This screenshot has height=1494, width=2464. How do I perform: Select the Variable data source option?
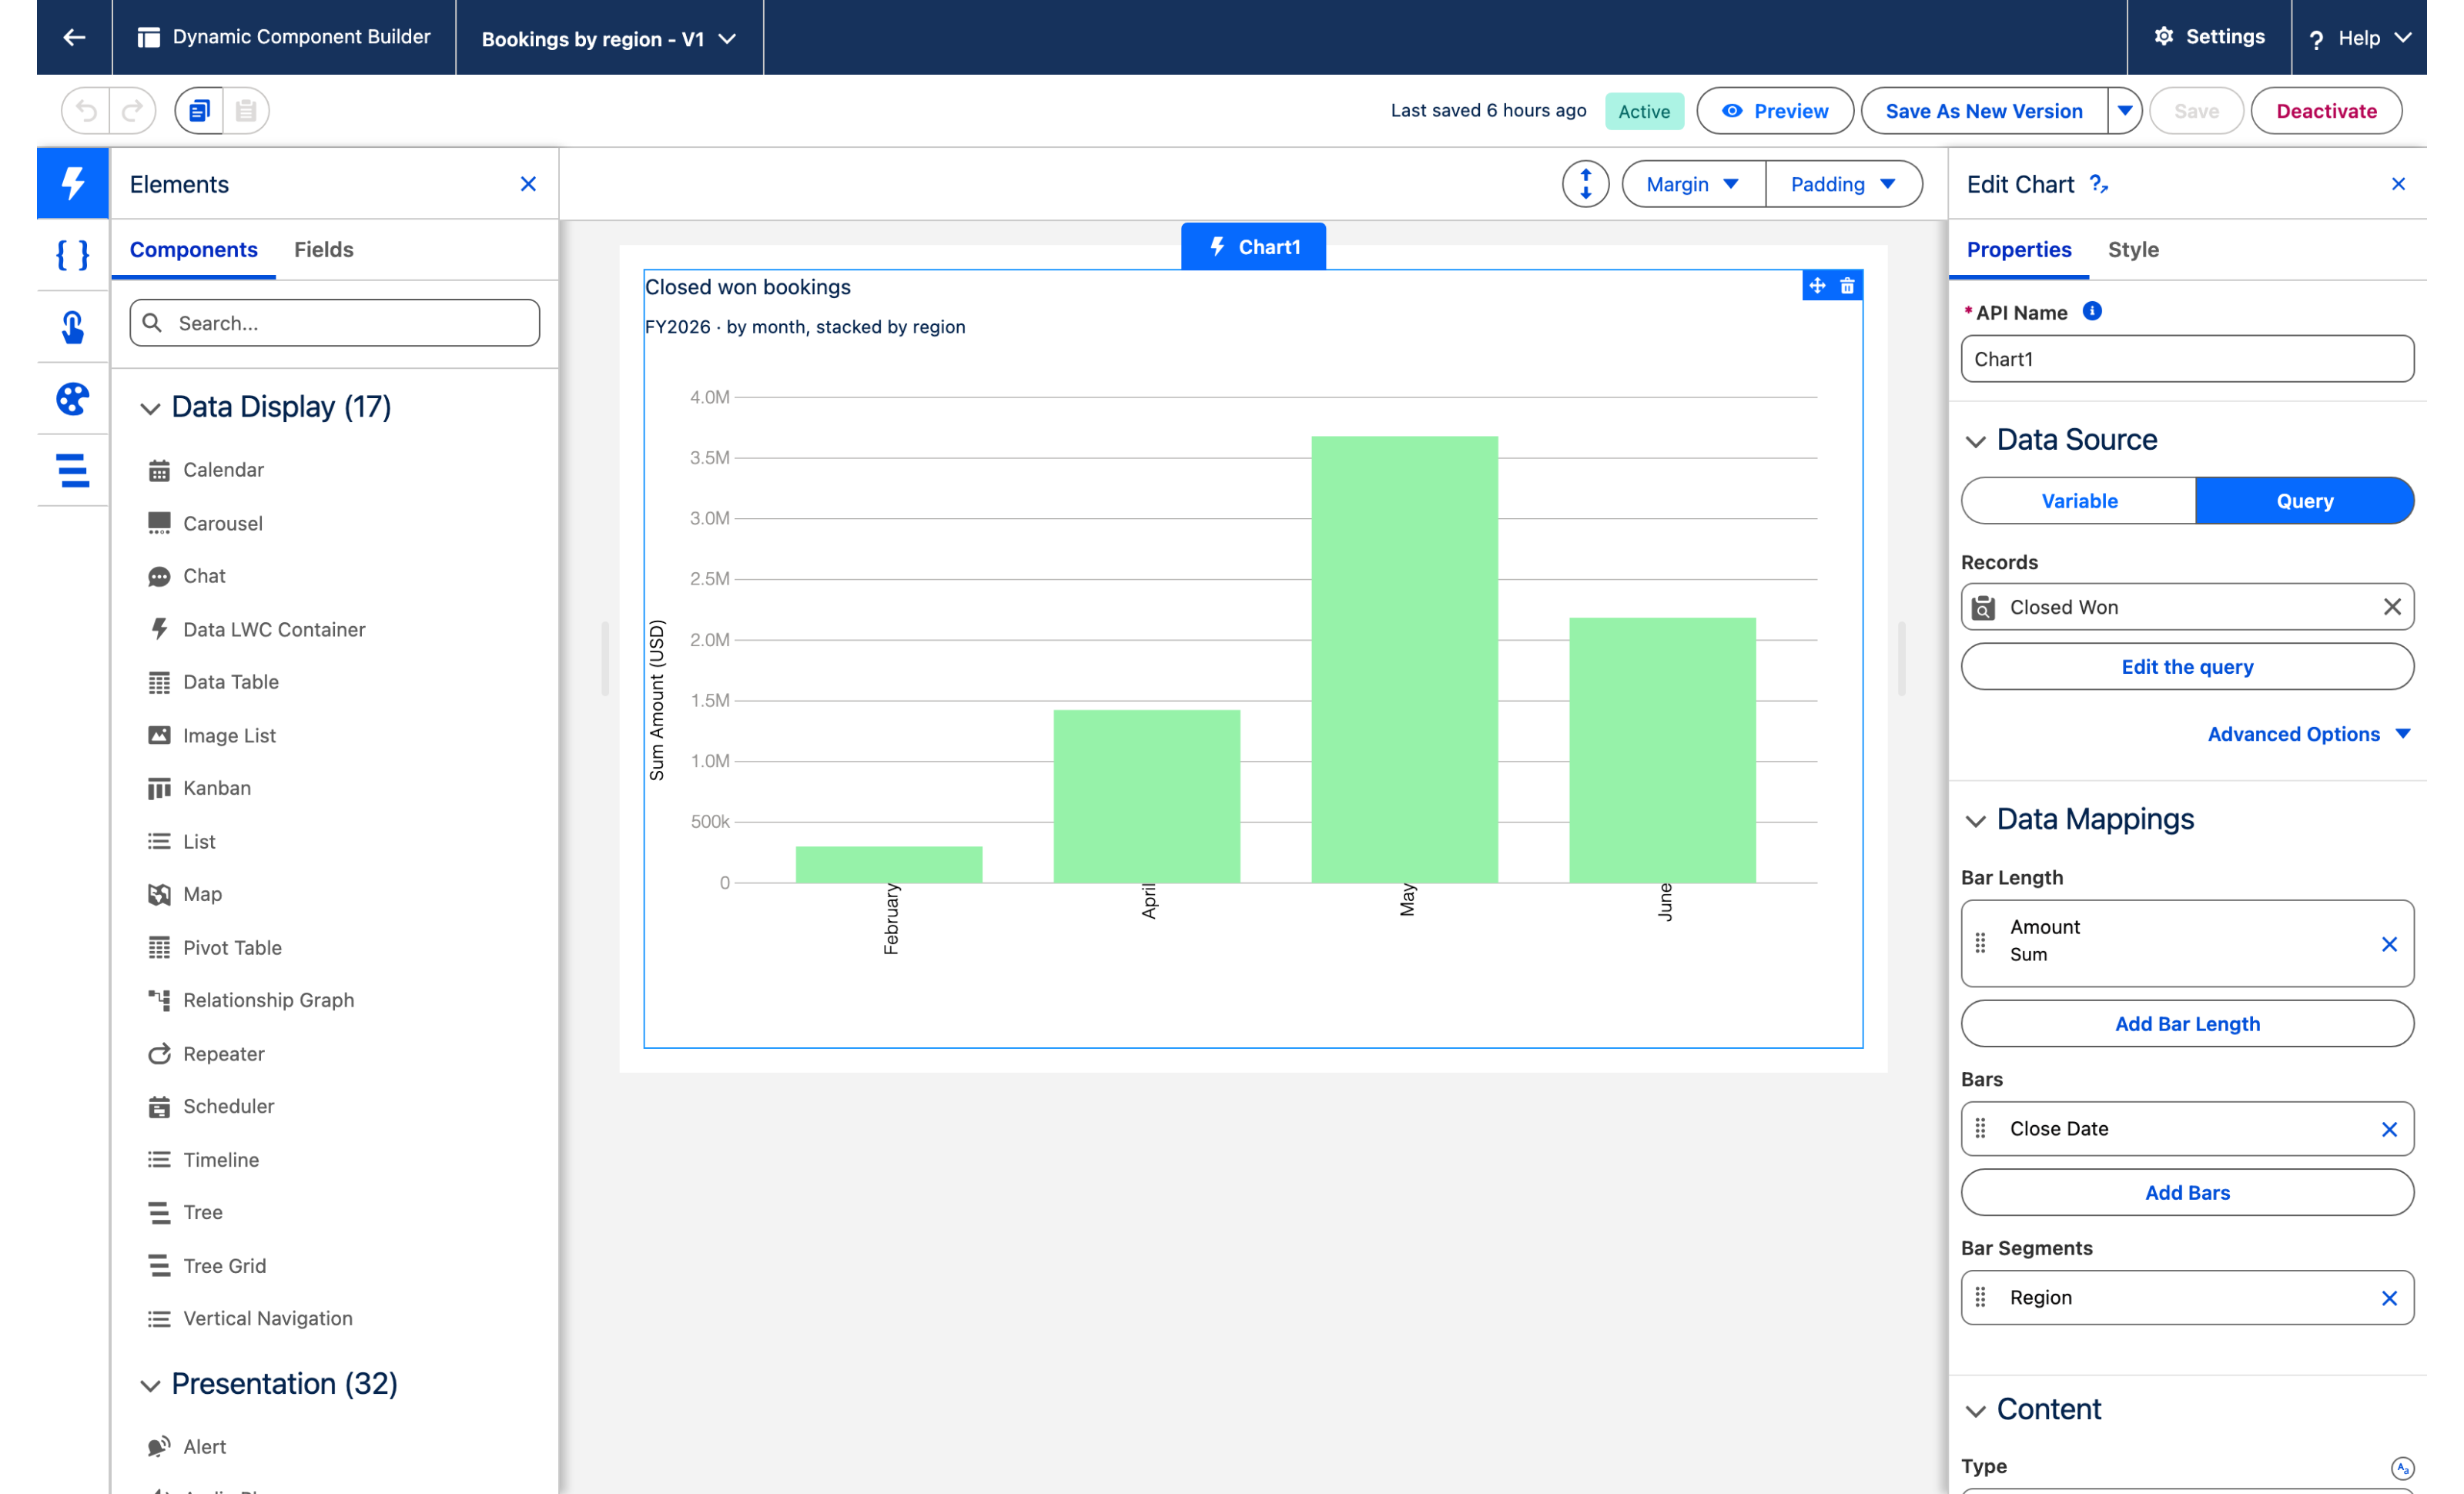(2079, 501)
